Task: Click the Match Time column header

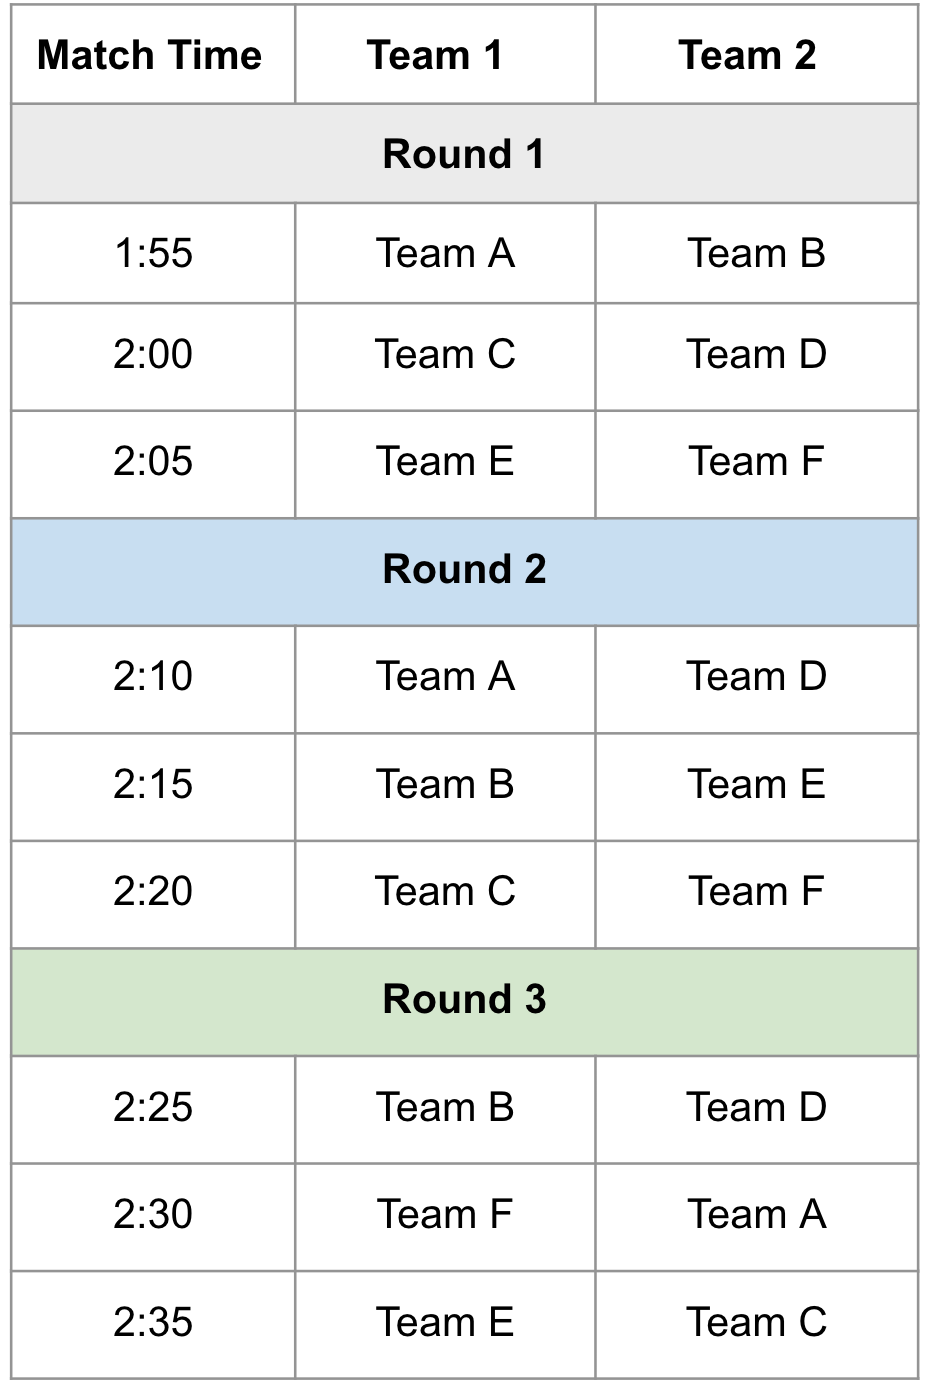Action: (x=150, y=55)
